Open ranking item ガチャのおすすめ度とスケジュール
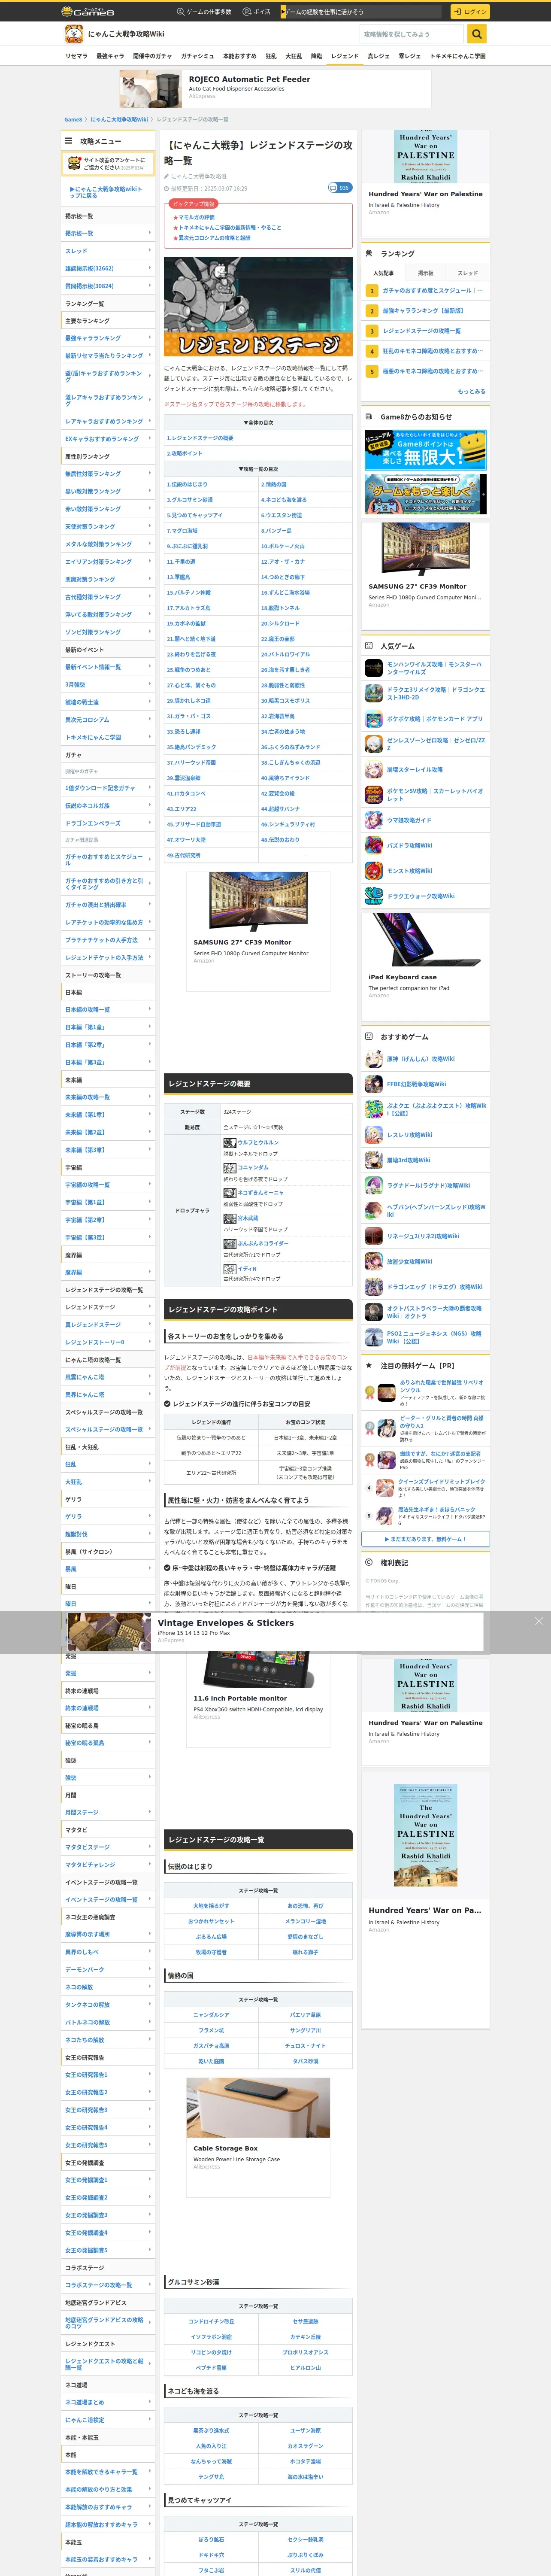551x2576 pixels. pos(432,291)
